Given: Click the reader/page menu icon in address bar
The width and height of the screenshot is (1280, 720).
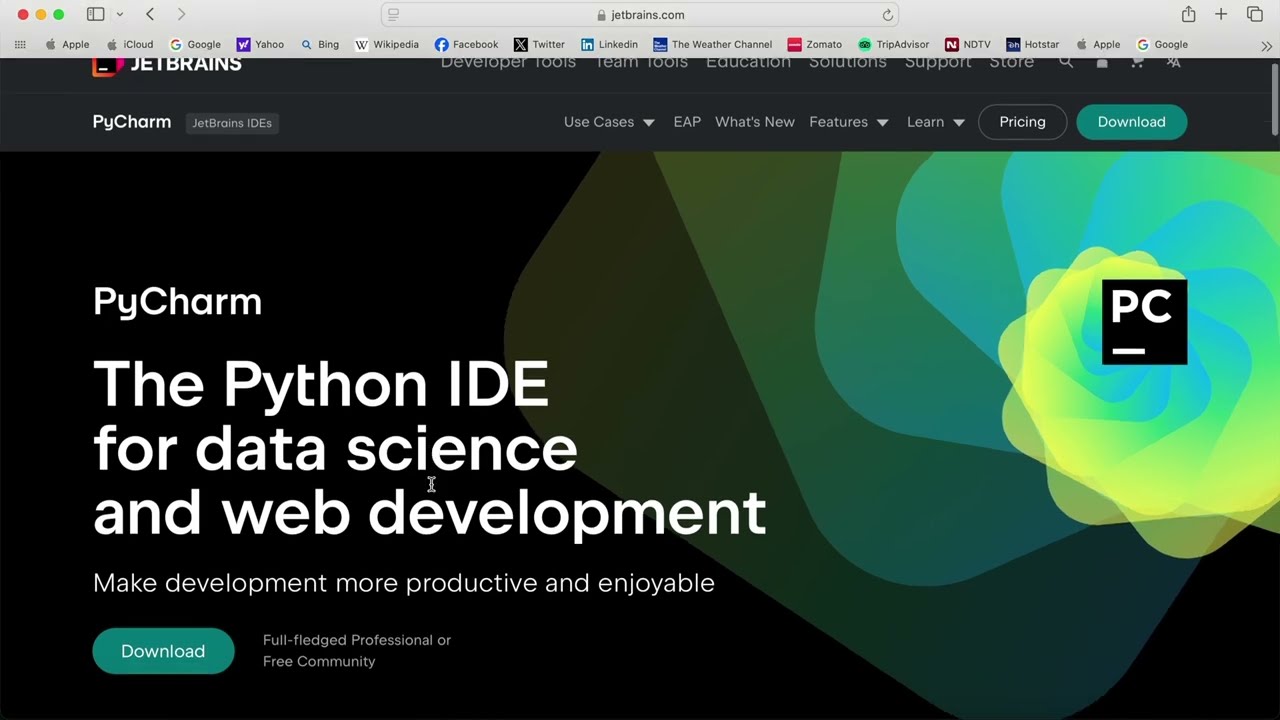Looking at the screenshot, I should pyautogui.click(x=393, y=14).
